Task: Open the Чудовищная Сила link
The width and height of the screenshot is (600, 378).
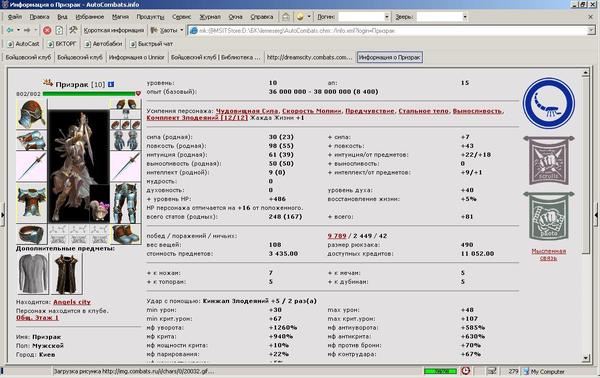Action: point(247,111)
